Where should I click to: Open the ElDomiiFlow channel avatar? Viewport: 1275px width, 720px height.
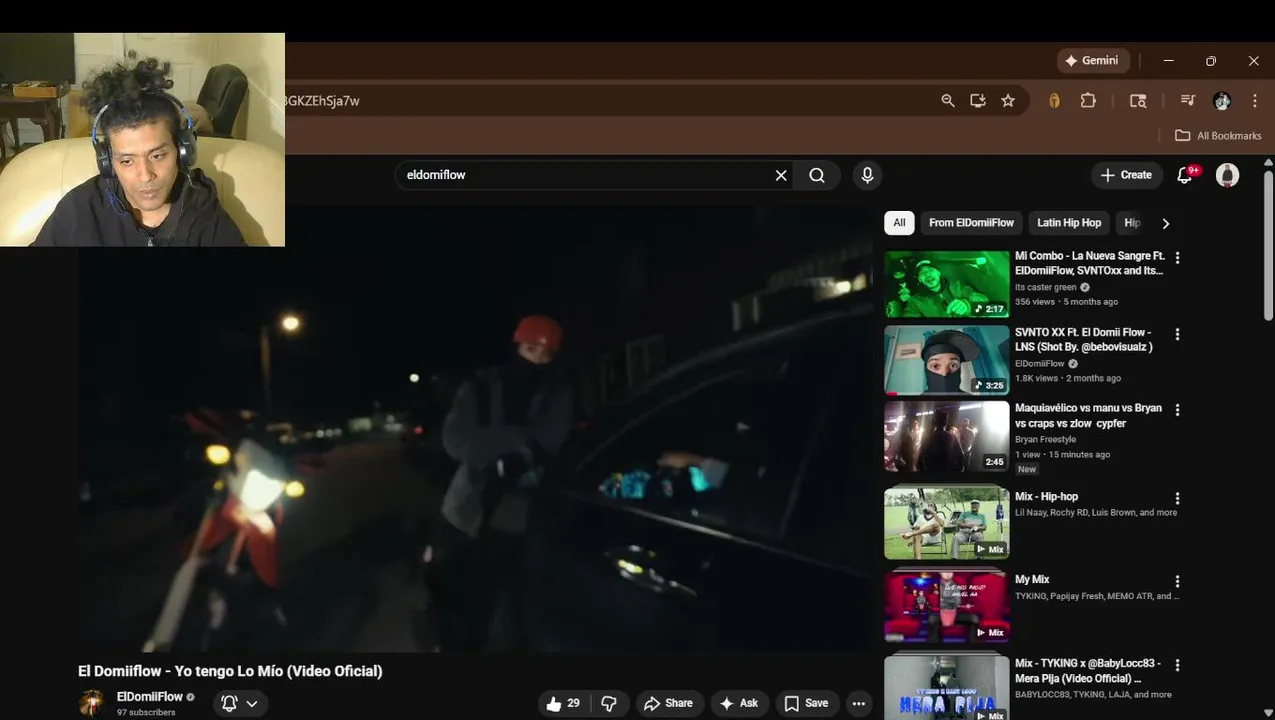click(92, 703)
